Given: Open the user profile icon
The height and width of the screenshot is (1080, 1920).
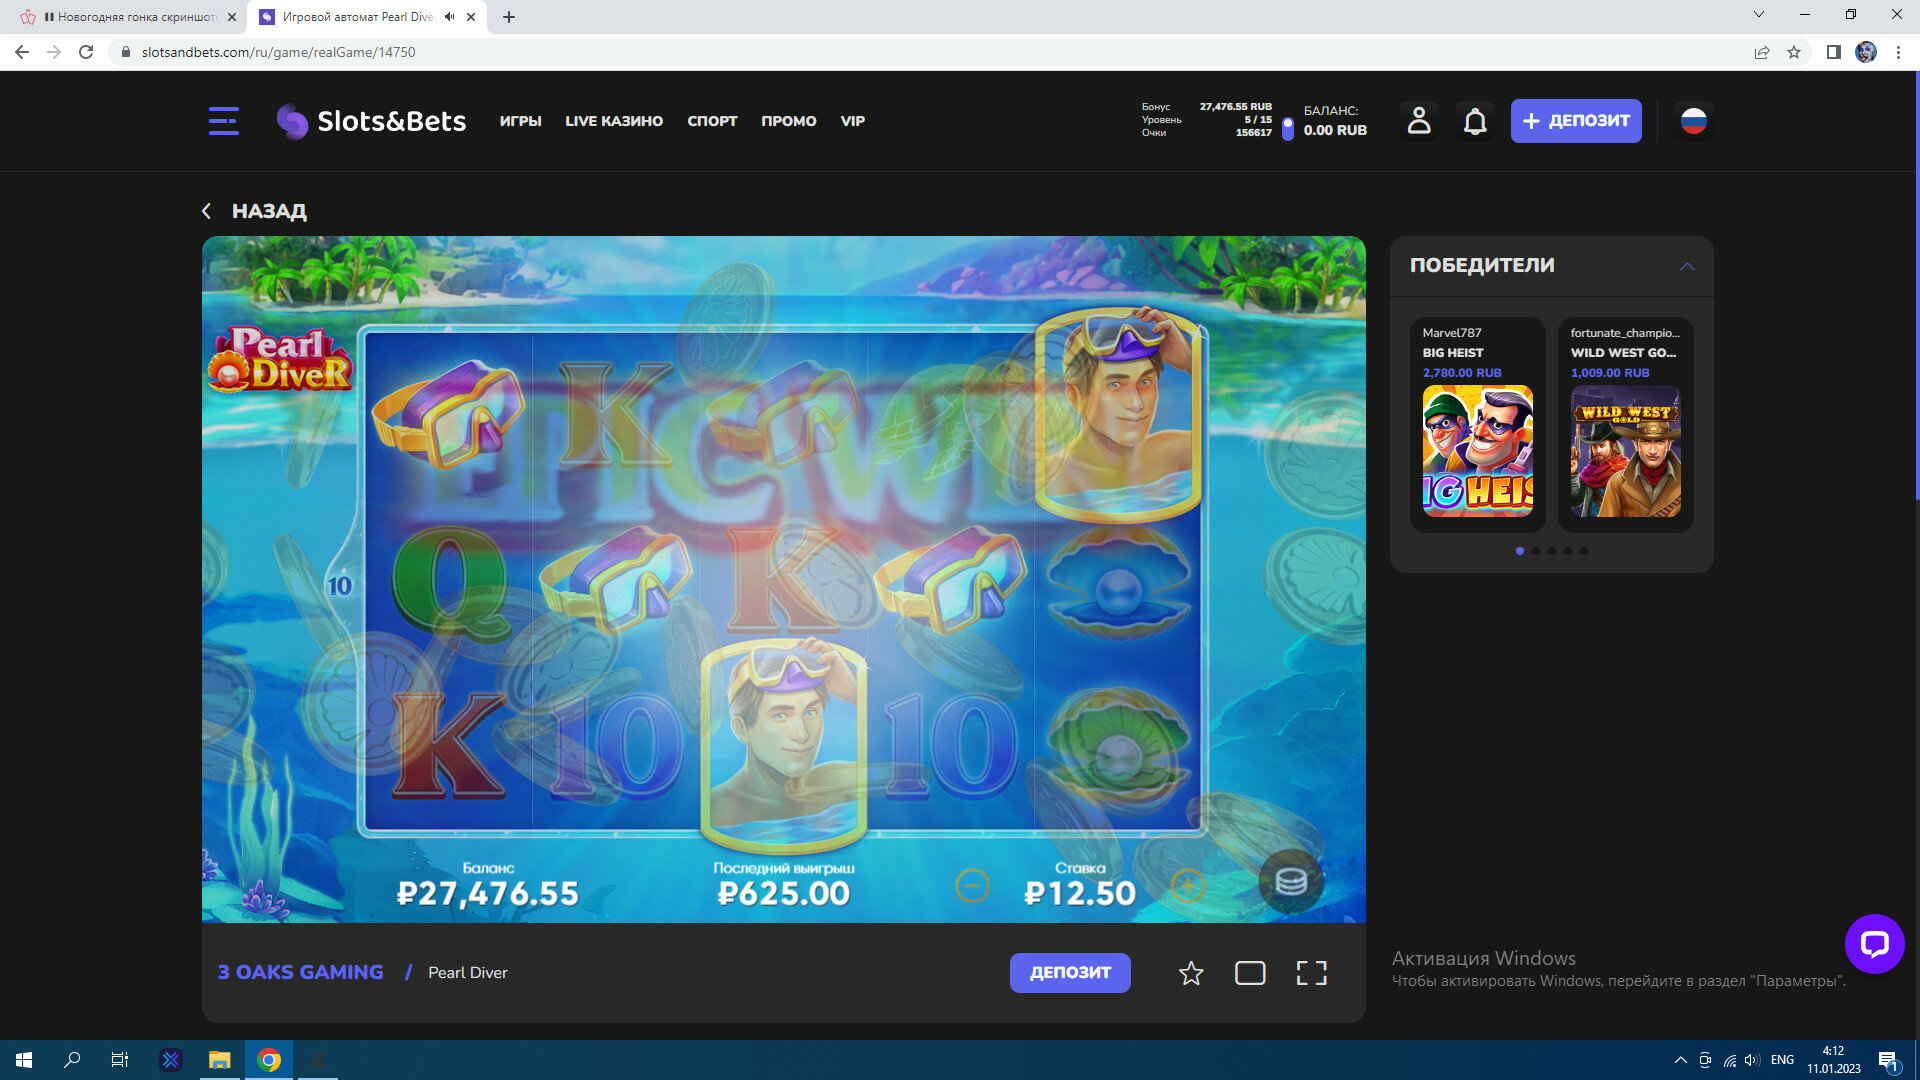Looking at the screenshot, I should pyautogui.click(x=1418, y=121).
